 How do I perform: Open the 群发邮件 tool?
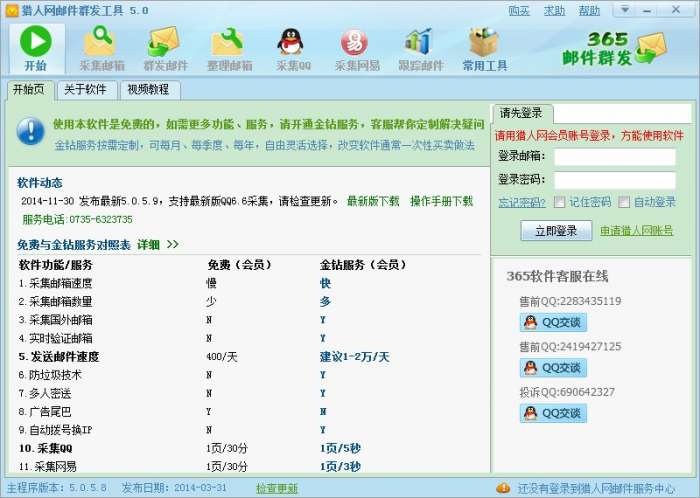pyautogui.click(x=165, y=49)
